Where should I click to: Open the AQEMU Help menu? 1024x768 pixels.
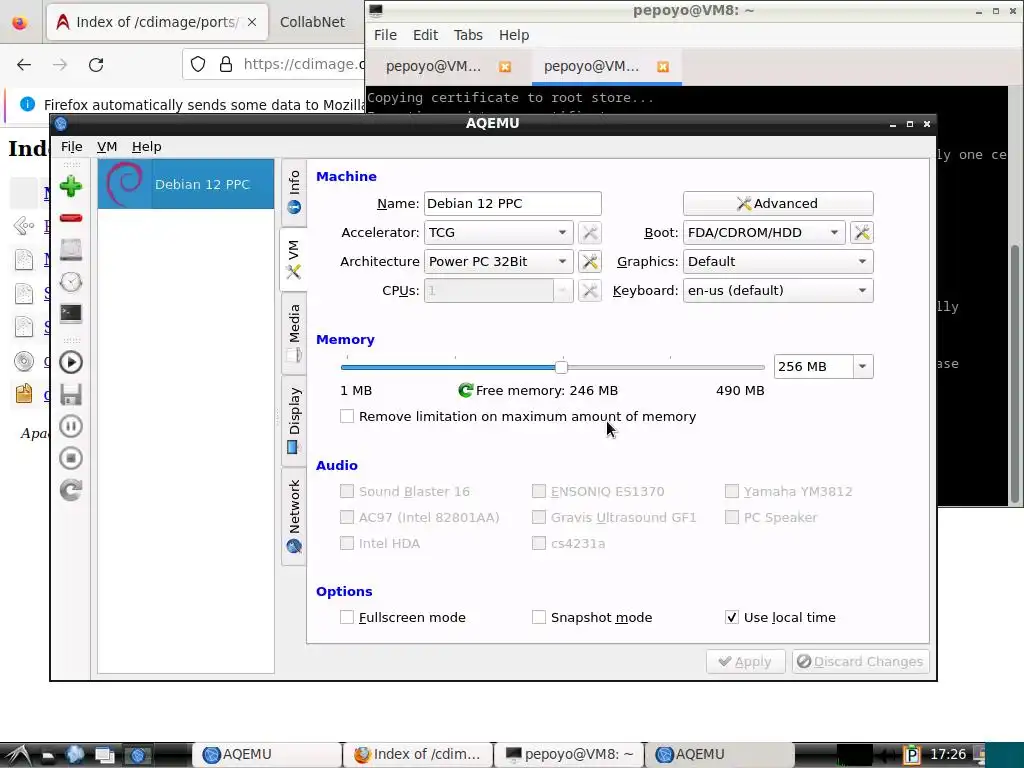click(146, 147)
